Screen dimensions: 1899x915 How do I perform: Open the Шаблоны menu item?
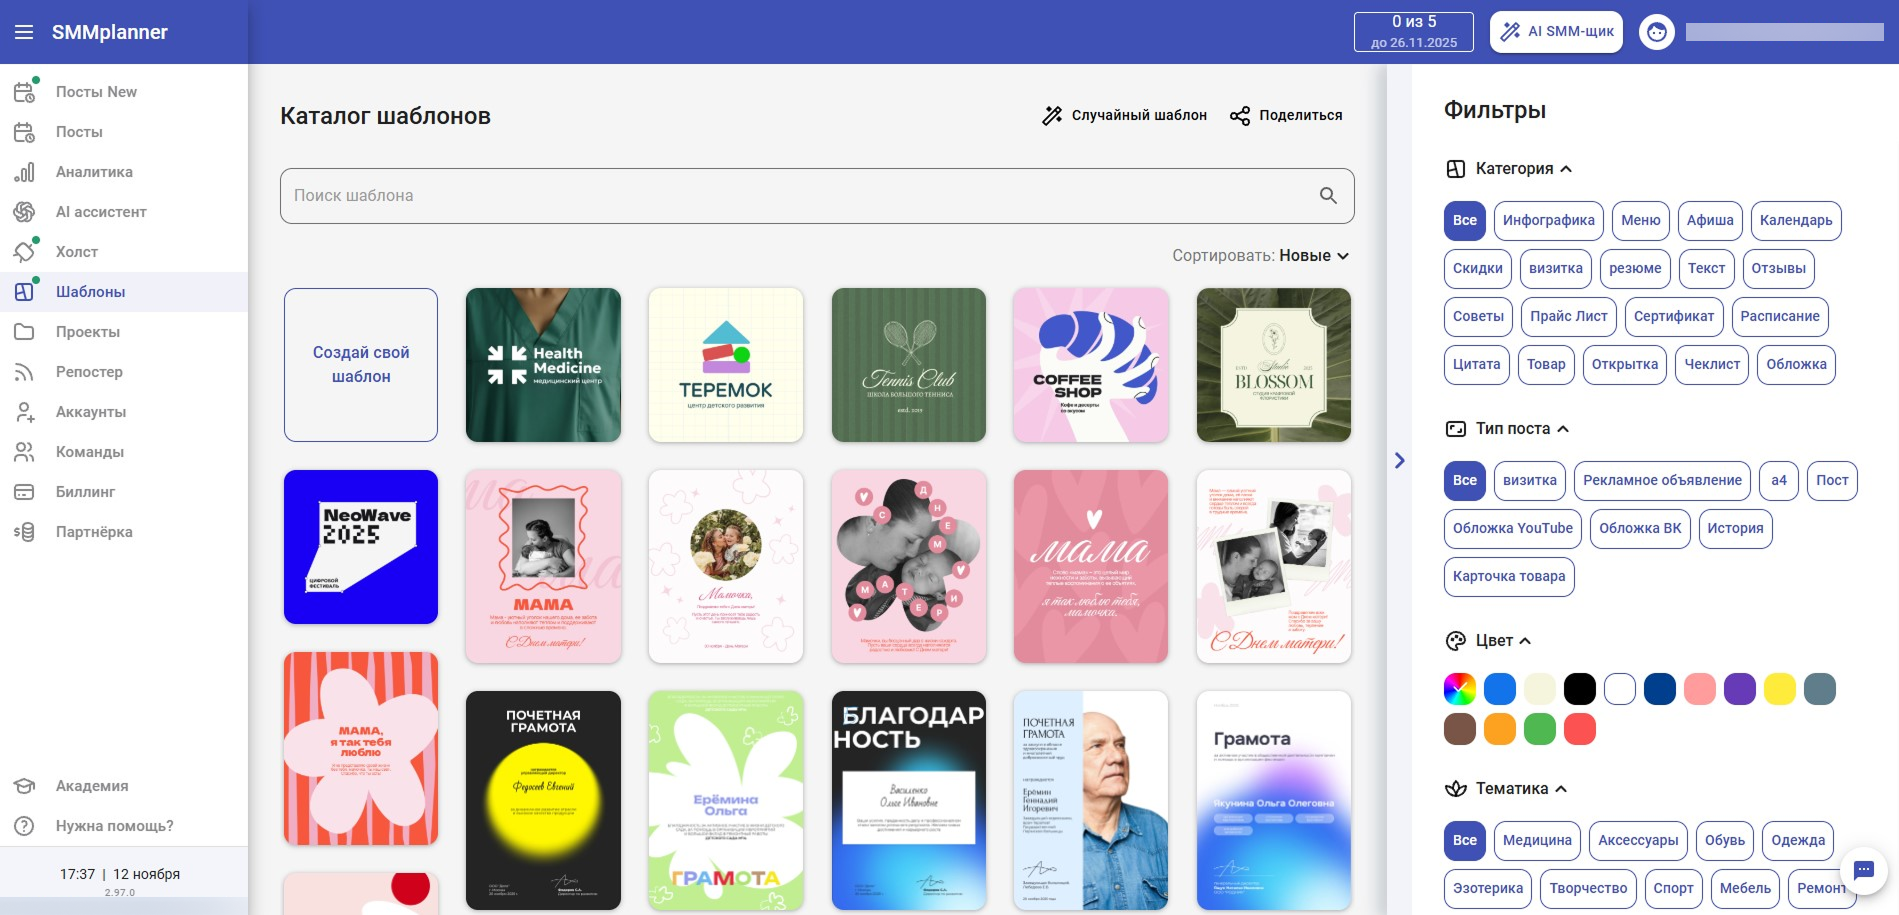(124, 292)
